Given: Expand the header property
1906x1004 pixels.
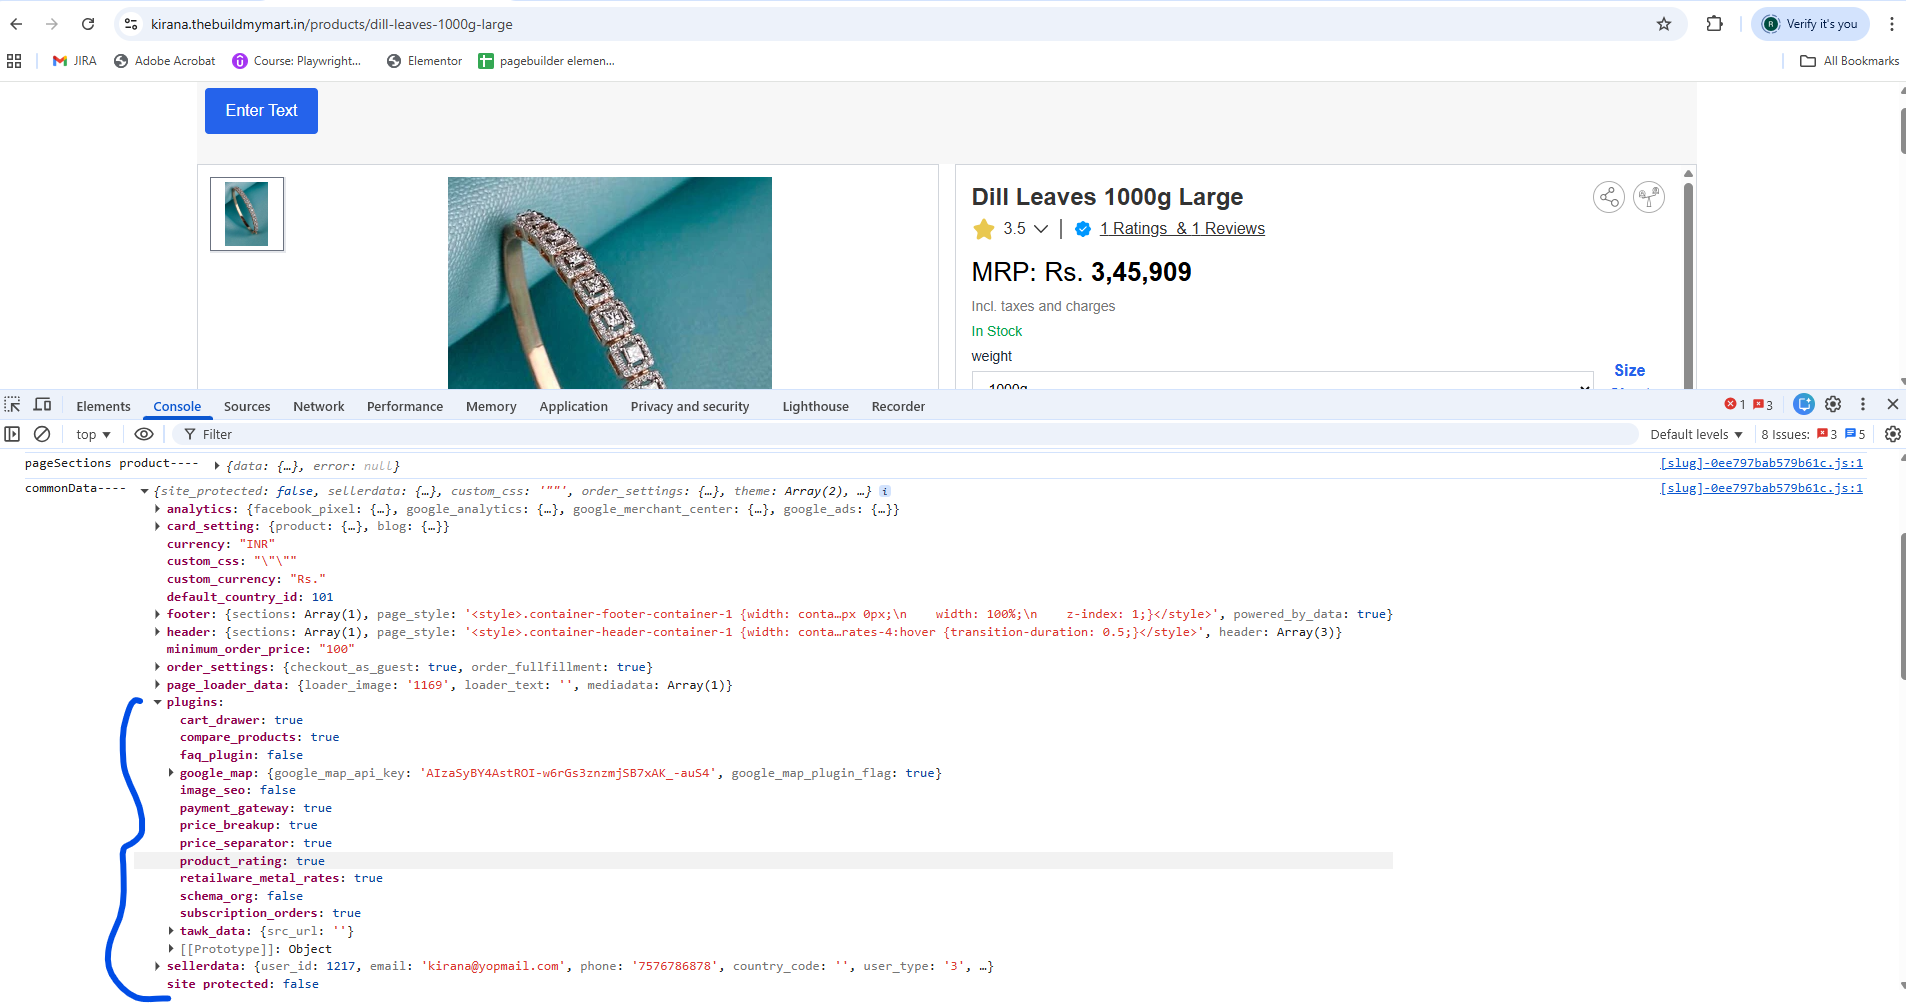Looking at the screenshot, I should tap(158, 632).
